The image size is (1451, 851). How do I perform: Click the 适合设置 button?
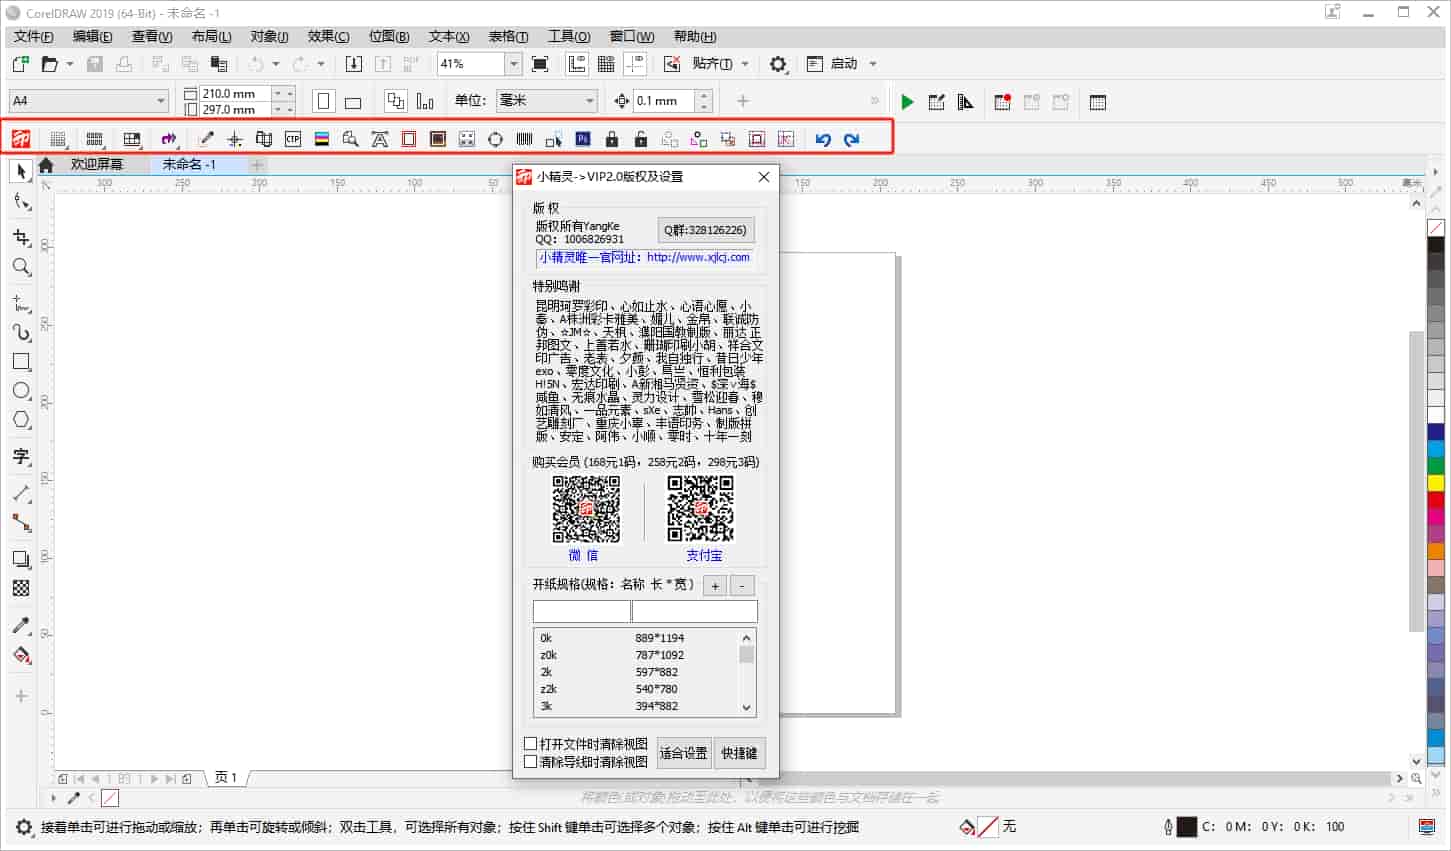(684, 753)
